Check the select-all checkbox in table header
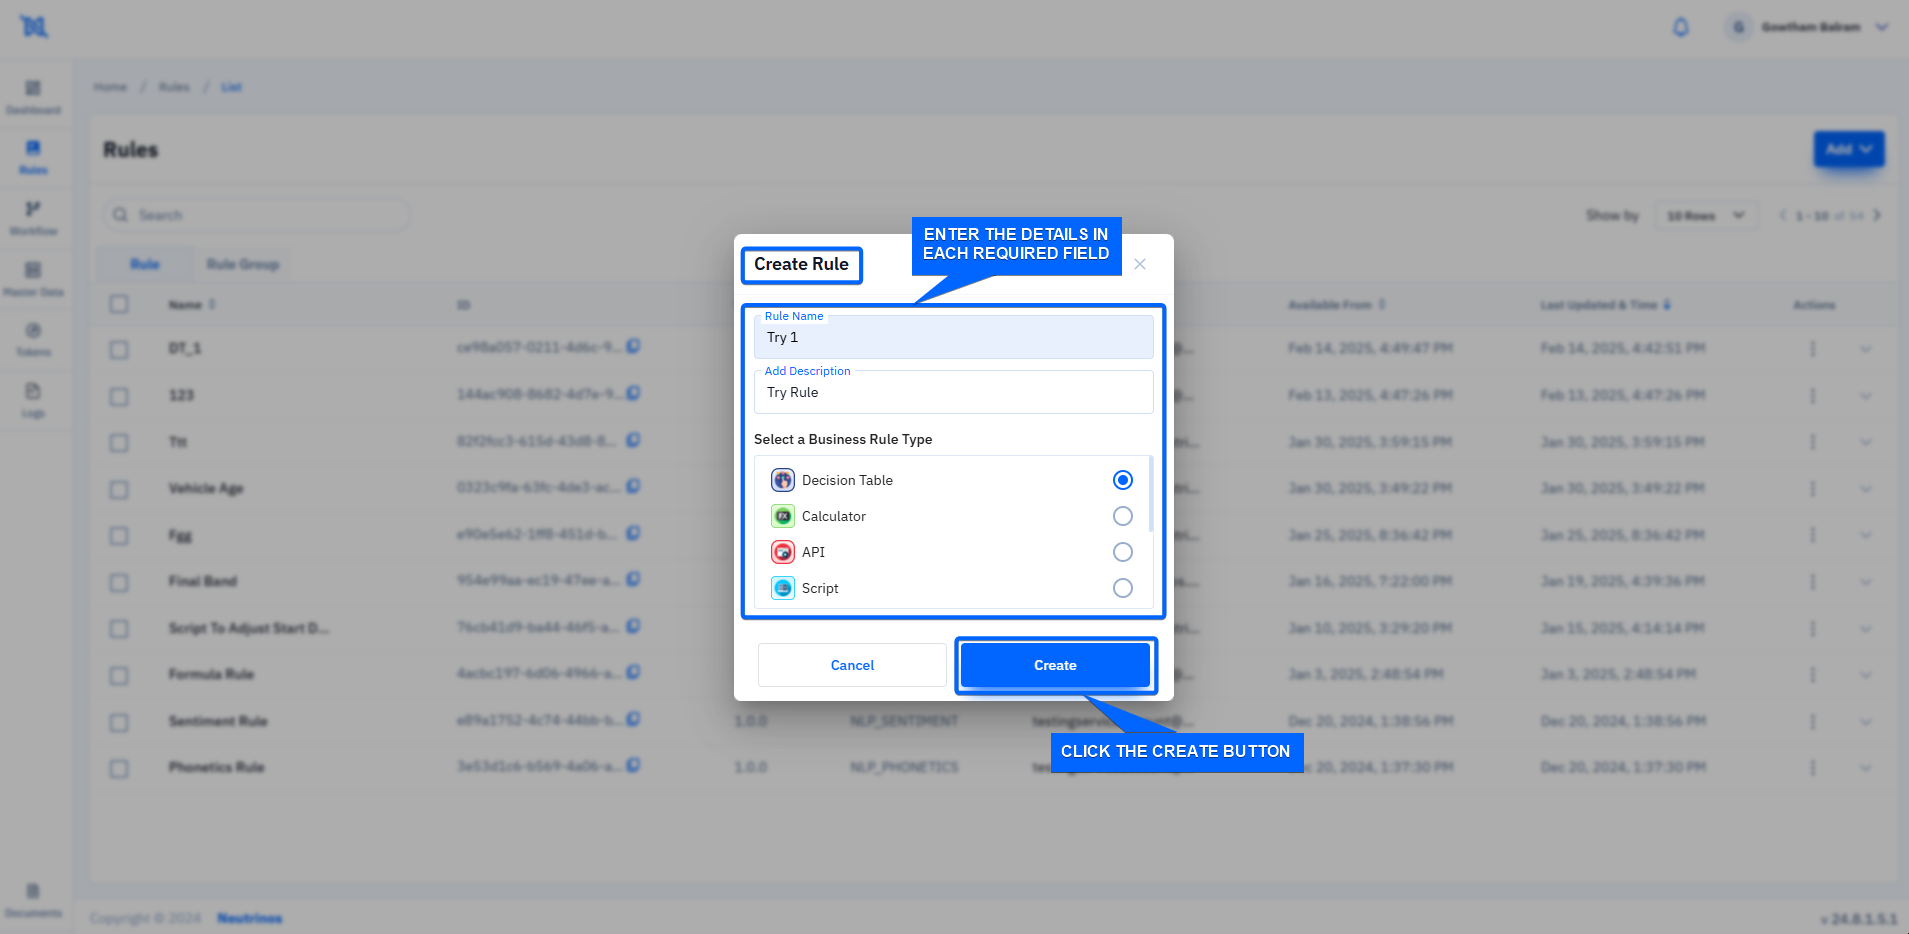The image size is (1909, 934). pos(119,304)
